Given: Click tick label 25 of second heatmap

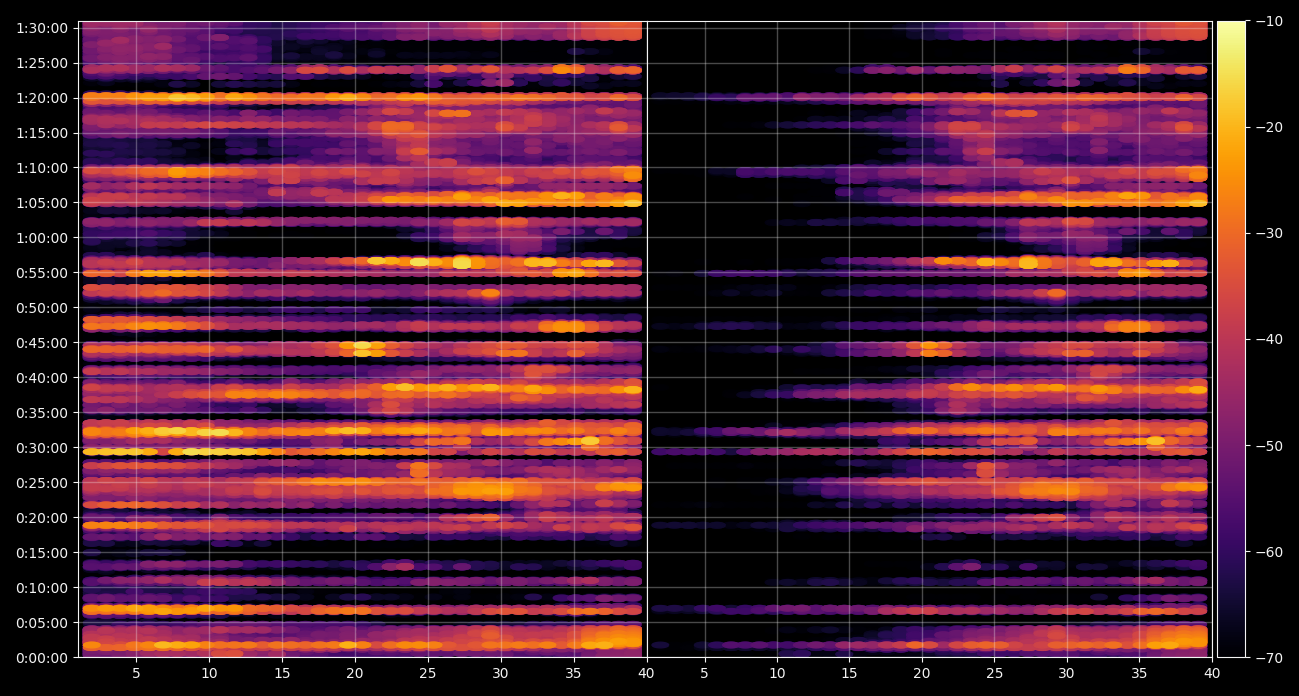Looking at the screenshot, I should coord(995,674).
